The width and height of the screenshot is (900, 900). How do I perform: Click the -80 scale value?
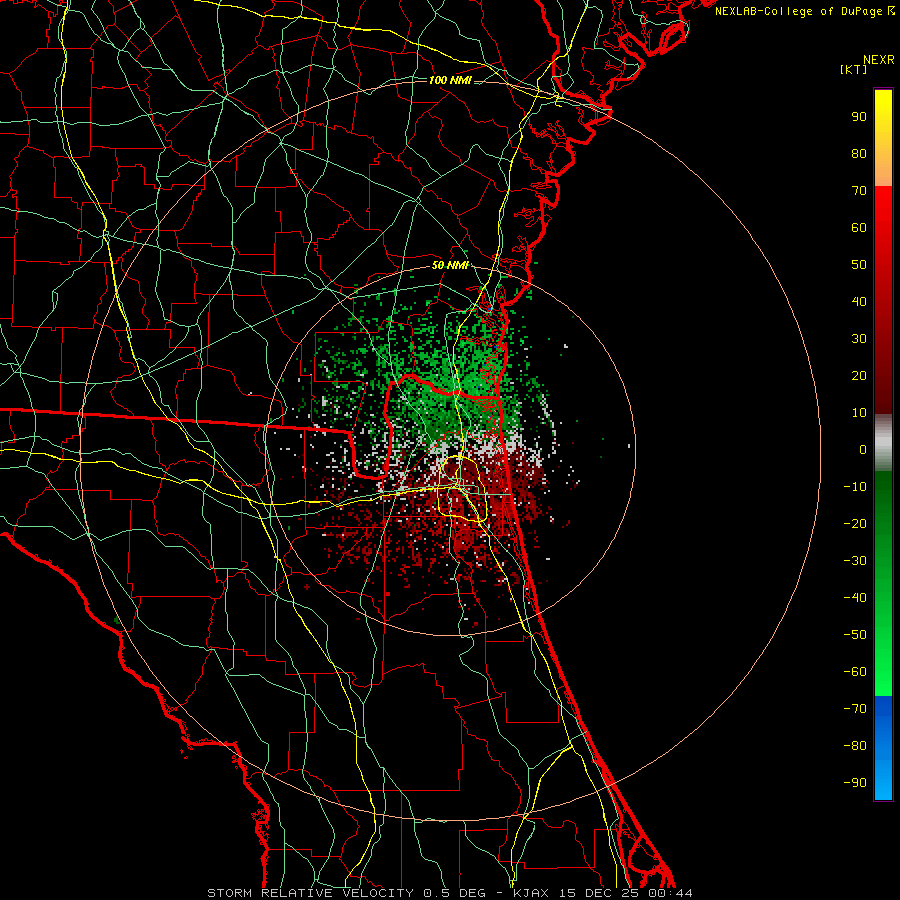click(x=855, y=746)
